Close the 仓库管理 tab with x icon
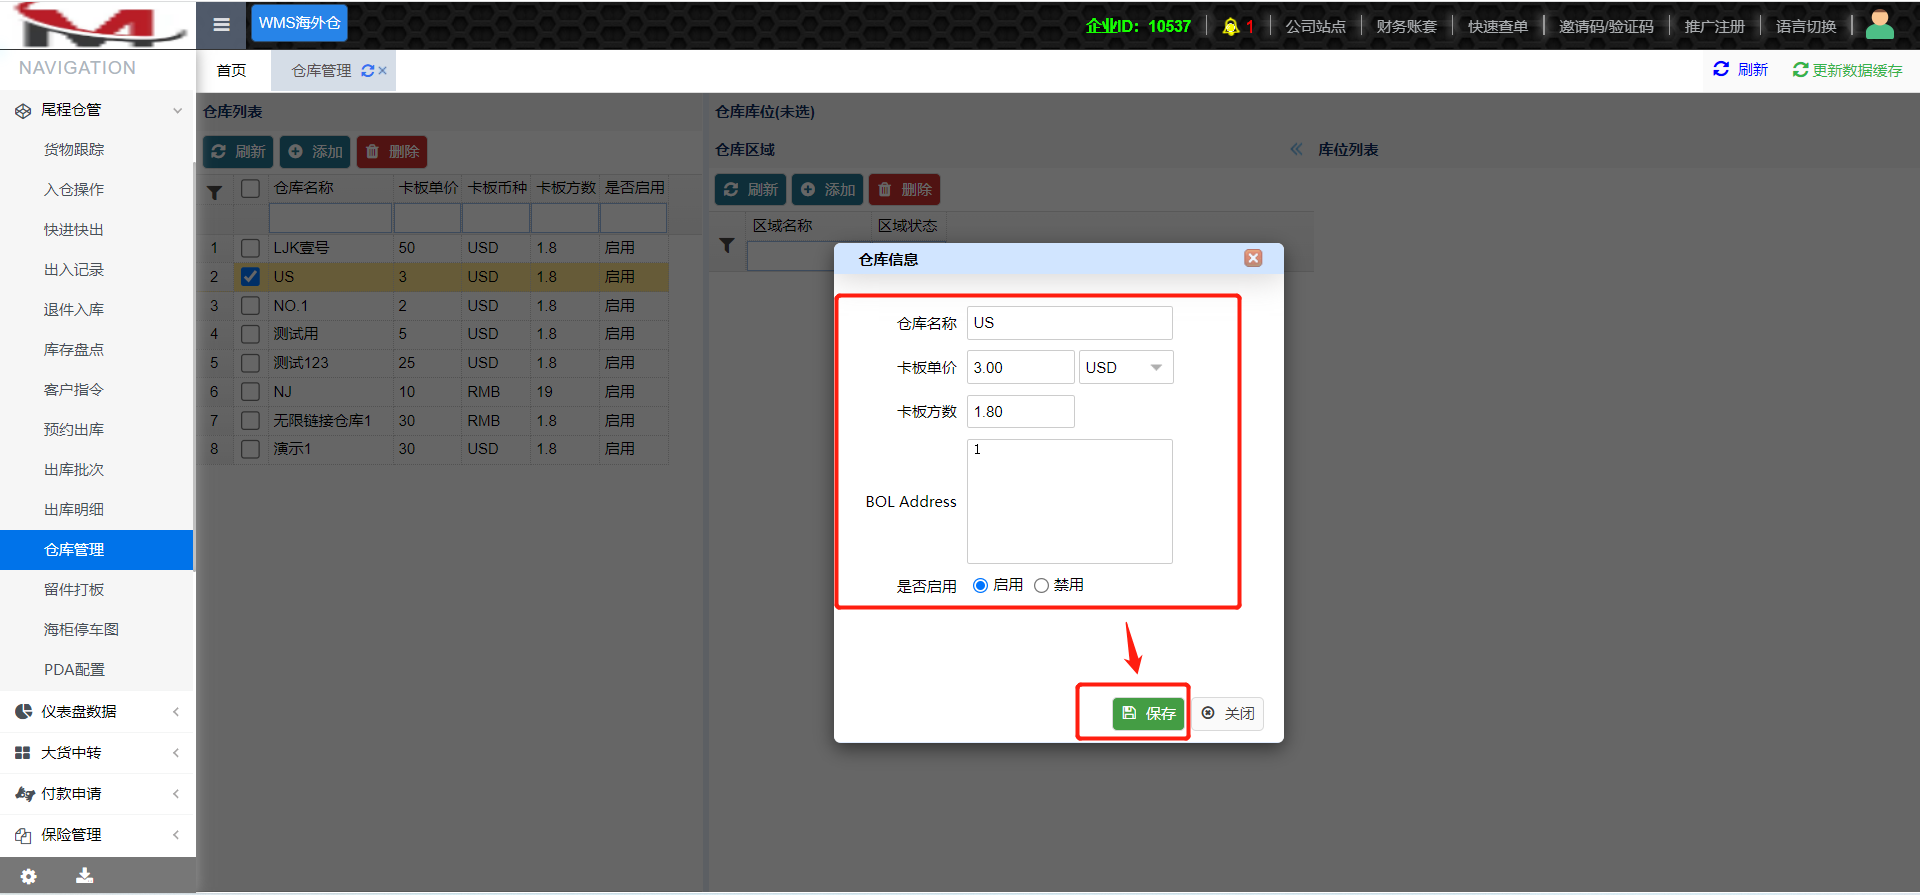 (x=383, y=71)
